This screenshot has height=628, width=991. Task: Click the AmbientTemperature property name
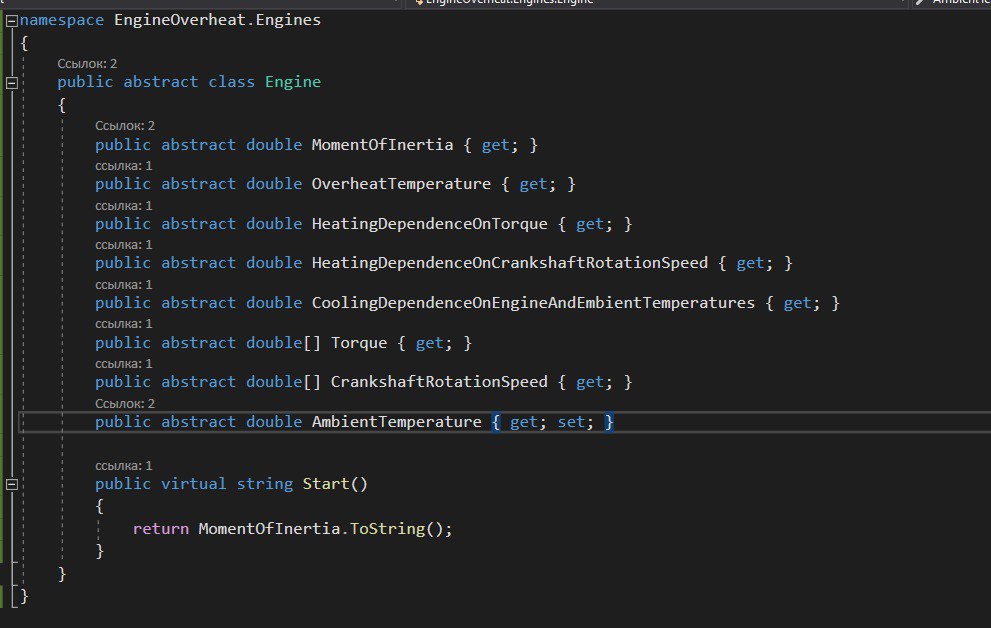pos(397,421)
